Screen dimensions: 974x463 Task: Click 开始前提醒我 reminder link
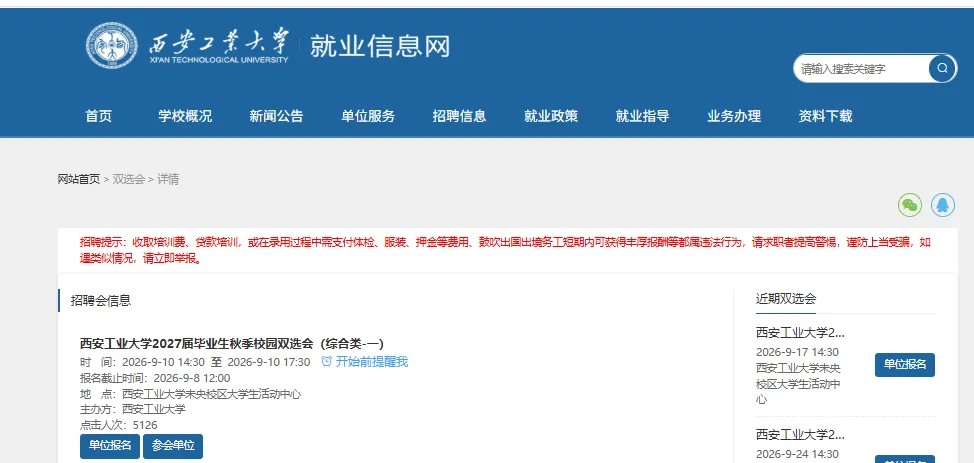(371, 362)
